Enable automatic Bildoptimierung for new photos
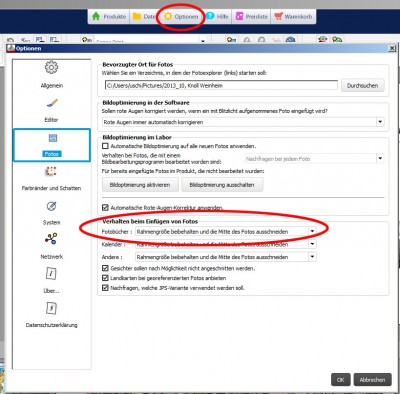 [x=105, y=146]
